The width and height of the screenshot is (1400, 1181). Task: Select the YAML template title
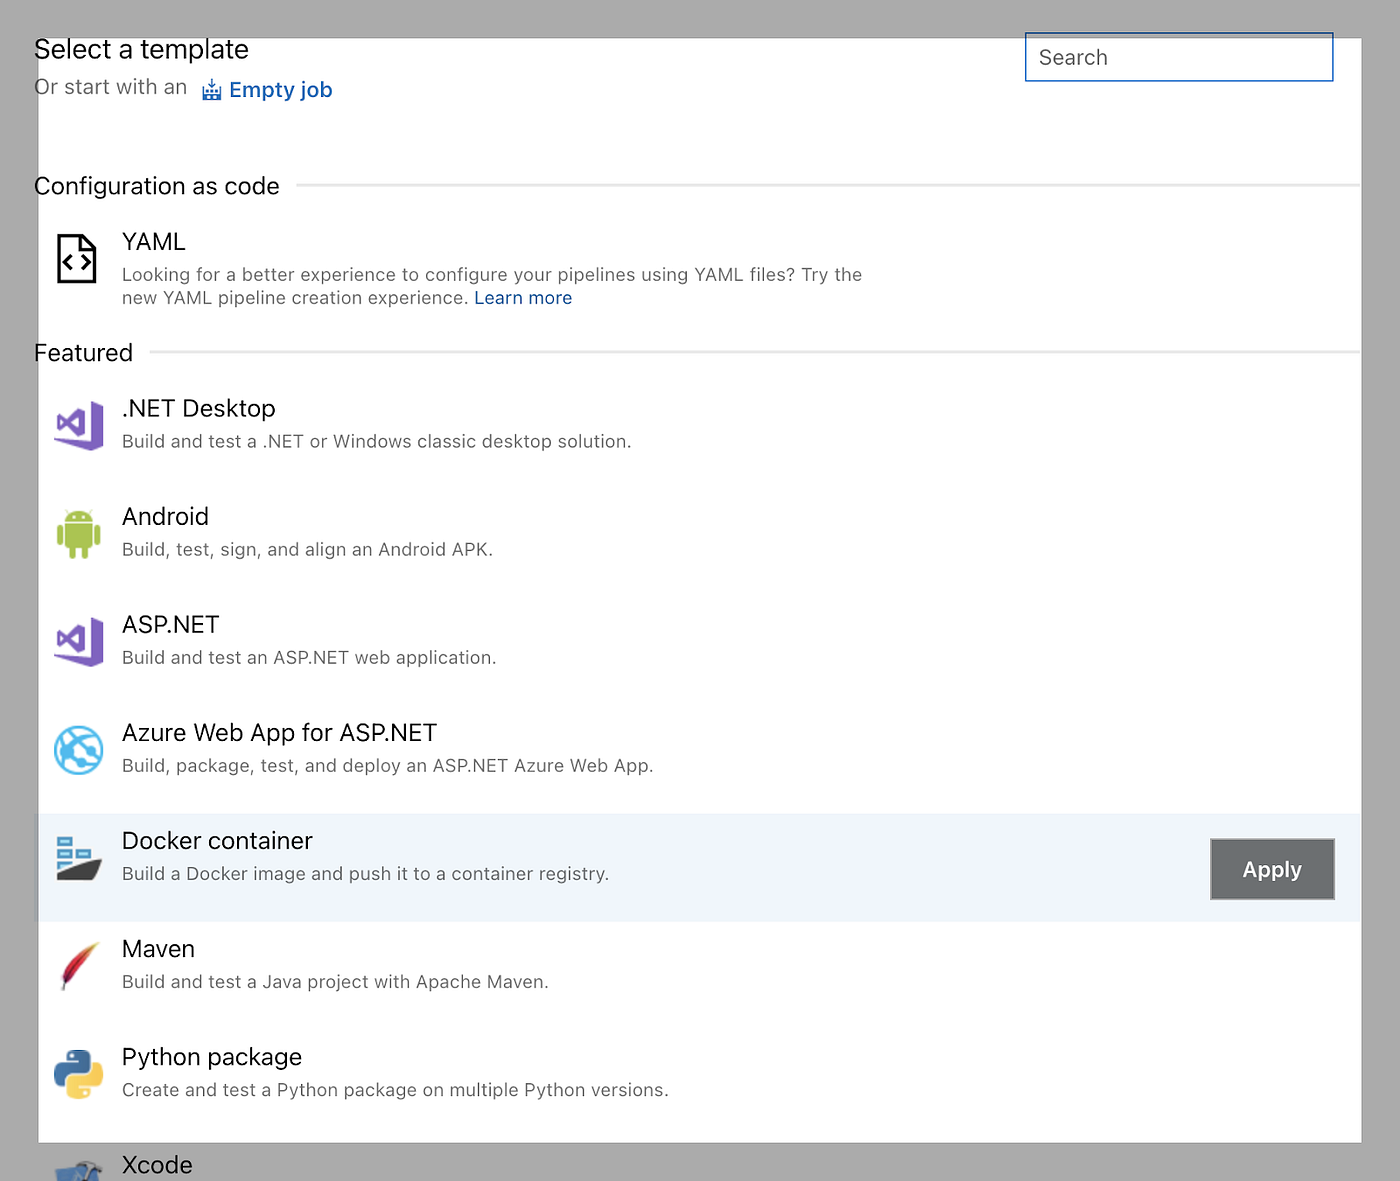pyautogui.click(x=154, y=242)
